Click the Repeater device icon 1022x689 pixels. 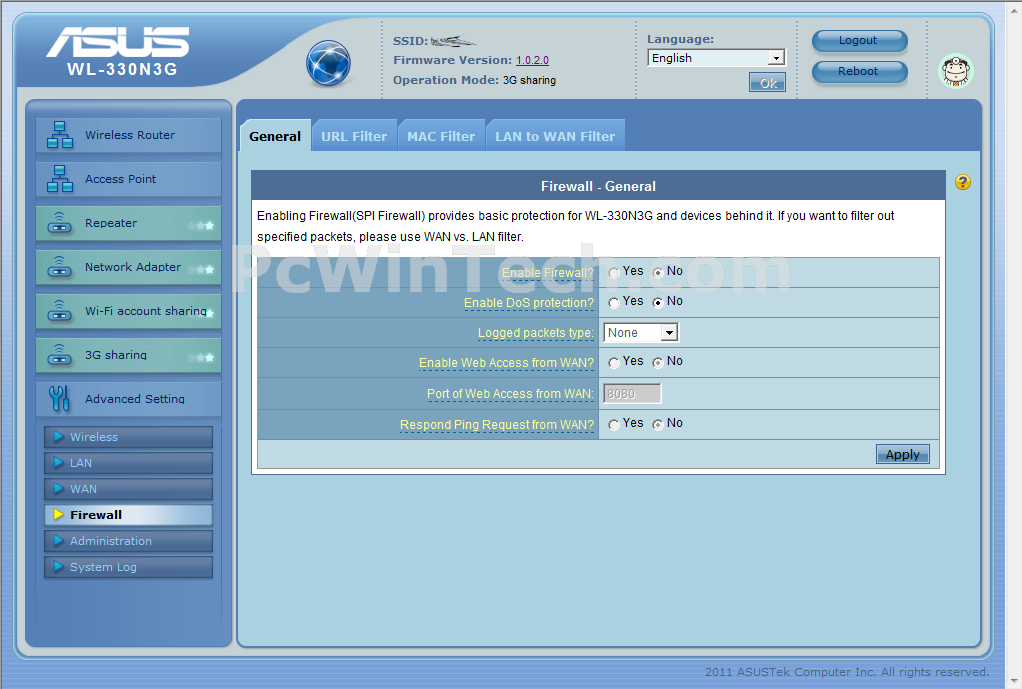(60, 223)
